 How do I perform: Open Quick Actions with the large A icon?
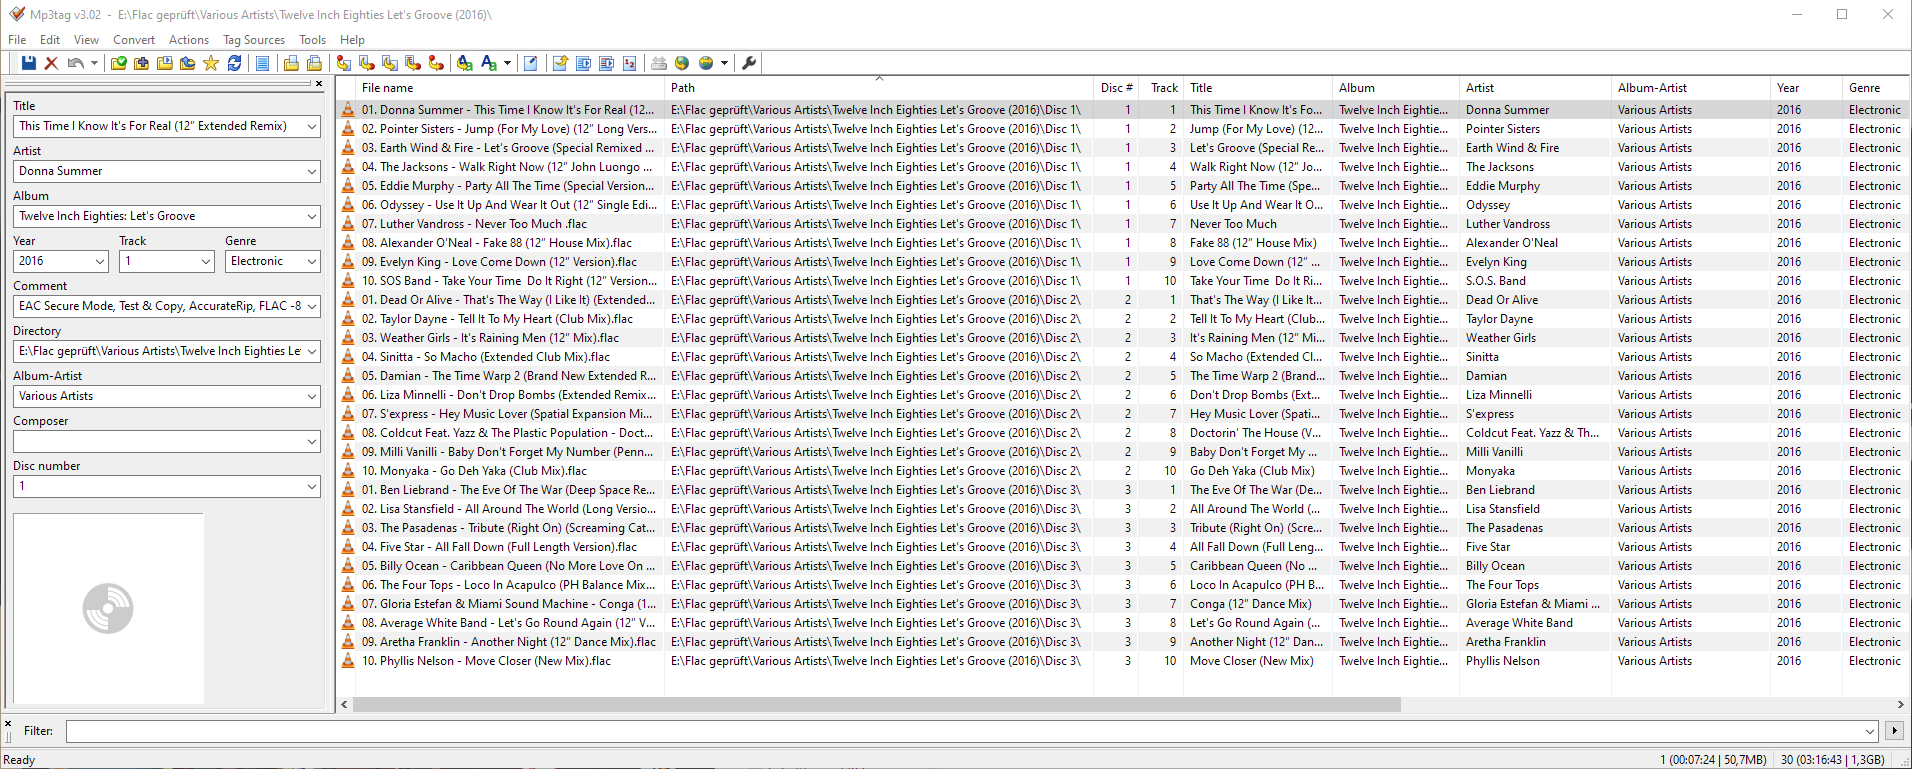coord(488,63)
